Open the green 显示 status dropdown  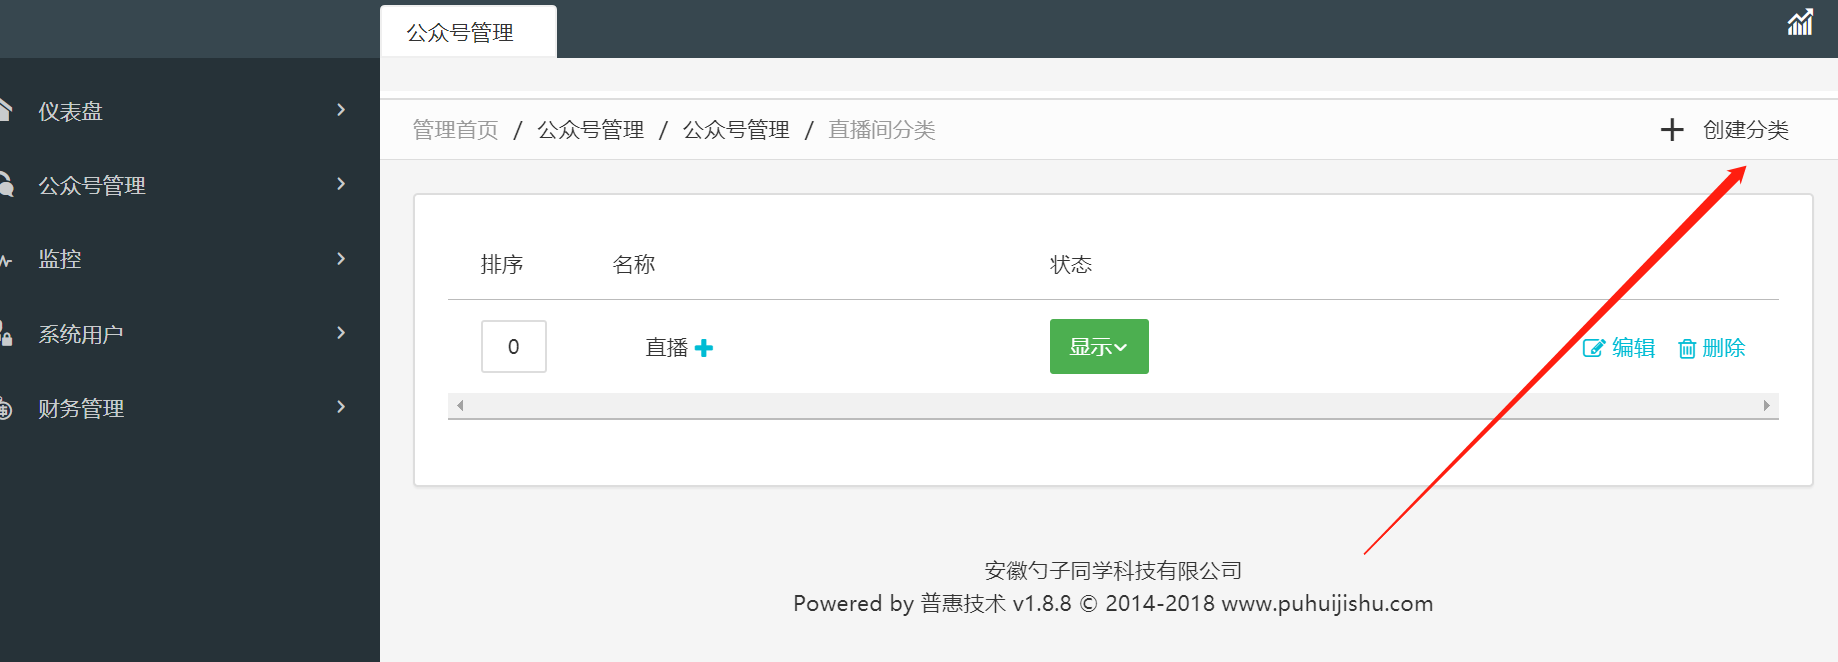(x=1099, y=347)
